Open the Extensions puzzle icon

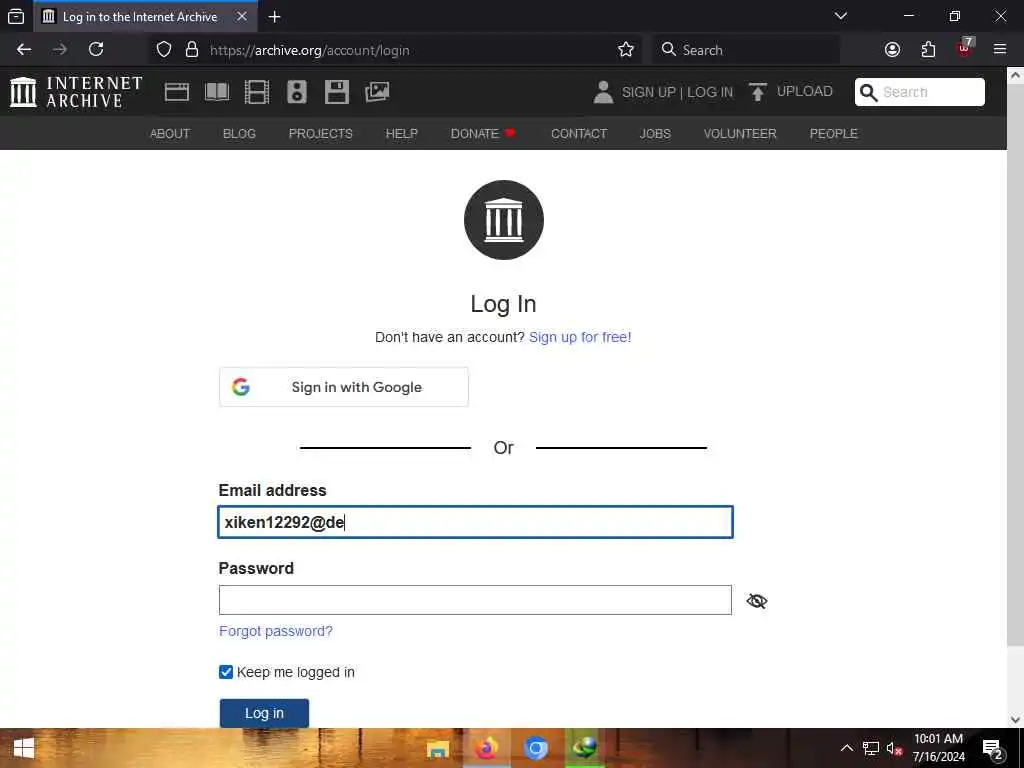pos(928,50)
